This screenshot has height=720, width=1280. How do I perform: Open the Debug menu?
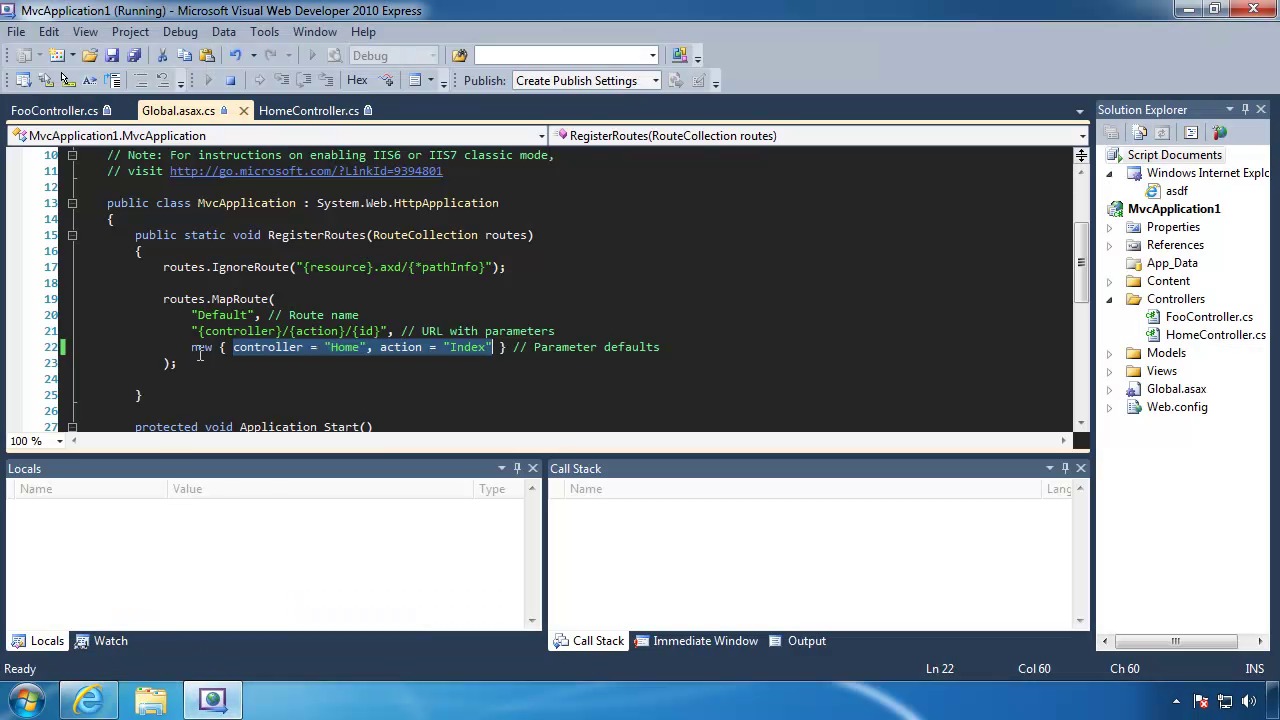[x=180, y=32]
